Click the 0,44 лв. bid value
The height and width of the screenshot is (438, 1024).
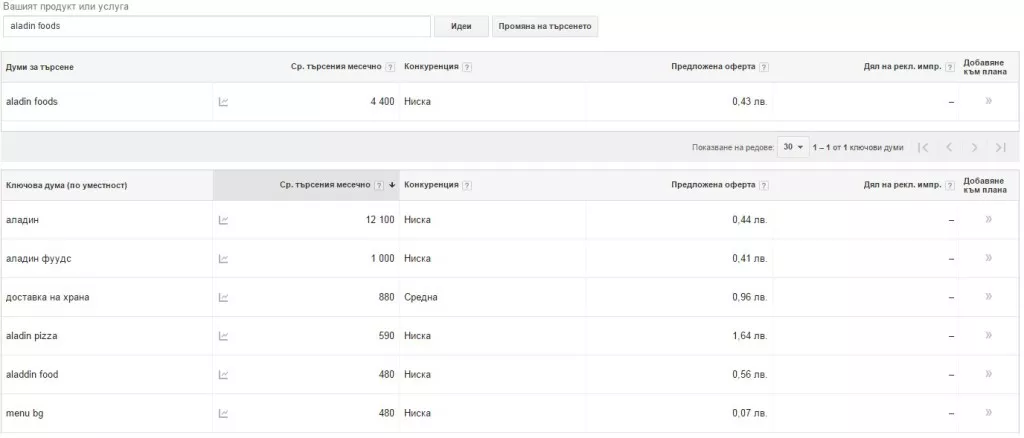(x=750, y=220)
